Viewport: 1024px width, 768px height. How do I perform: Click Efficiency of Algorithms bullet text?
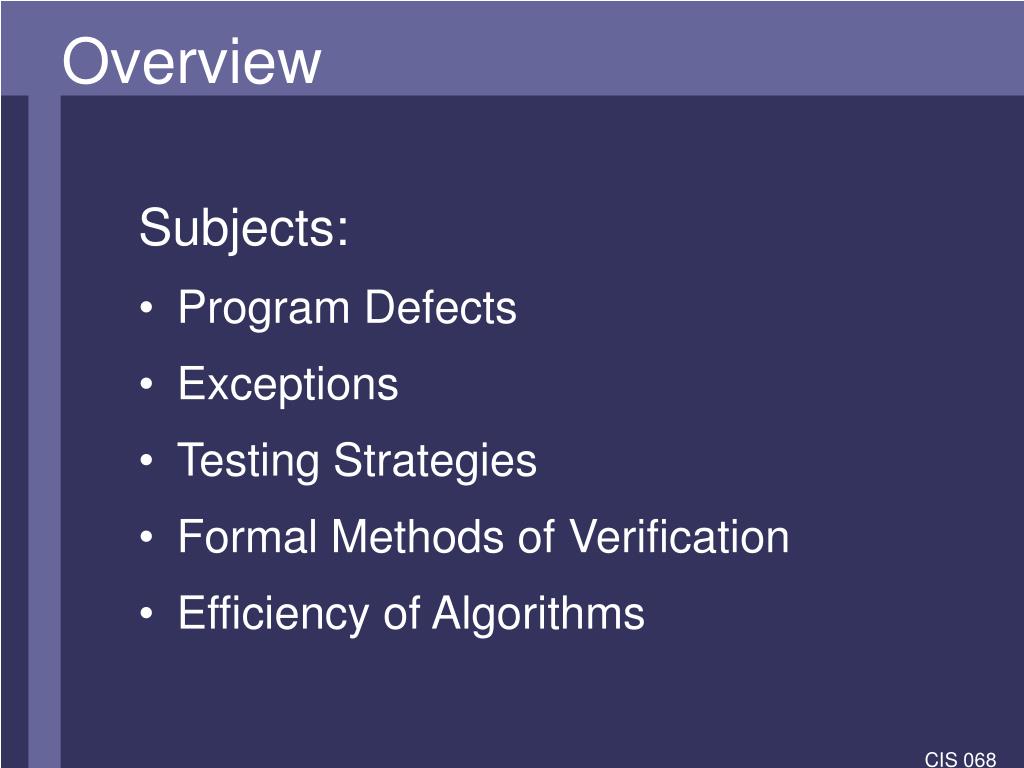point(411,613)
